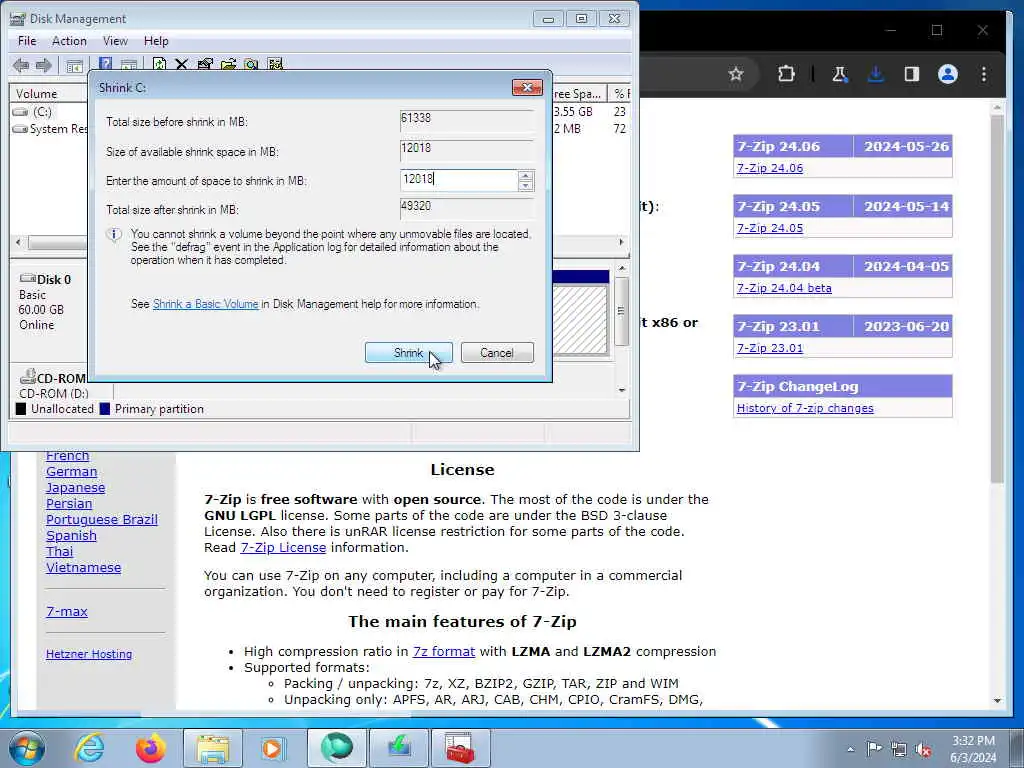The width and height of the screenshot is (1024, 768).
Task: Click the Chrome Labs flask icon
Action: click(x=839, y=74)
